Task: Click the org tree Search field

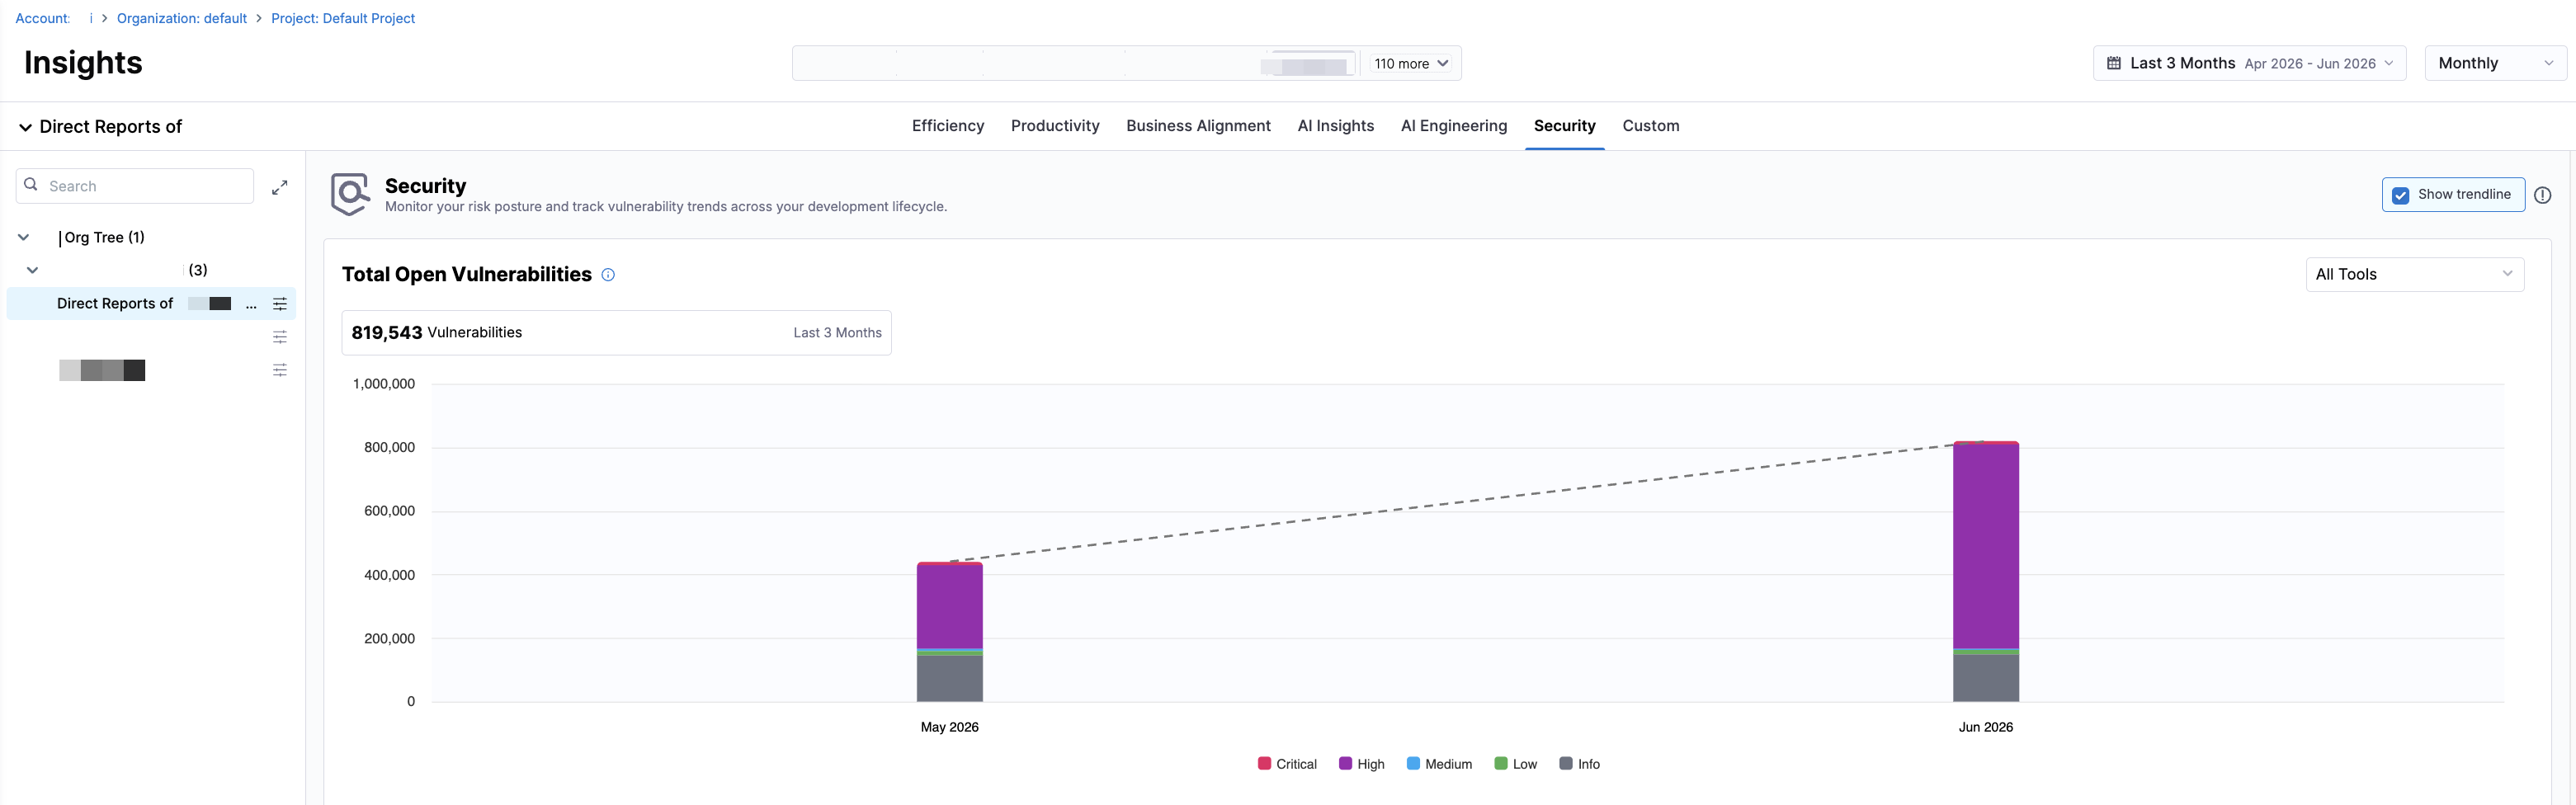Action: tap(135, 186)
